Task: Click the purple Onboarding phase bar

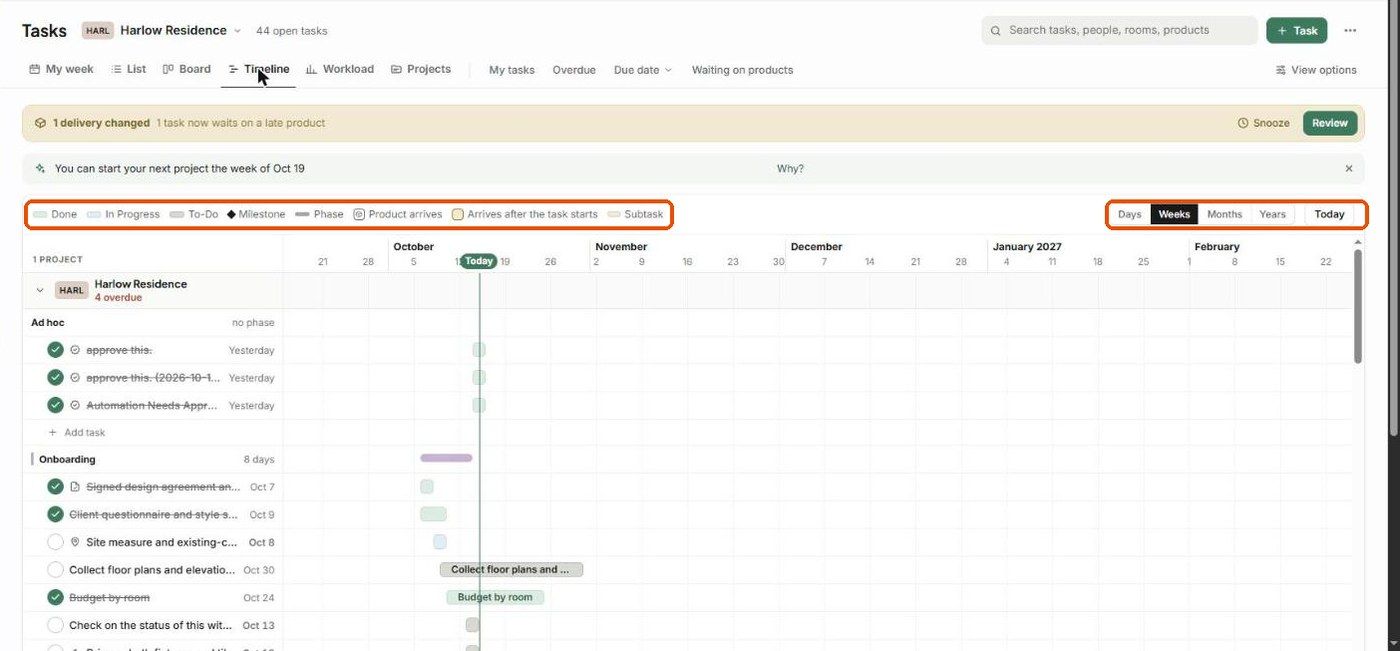Action: click(x=446, y=458)
